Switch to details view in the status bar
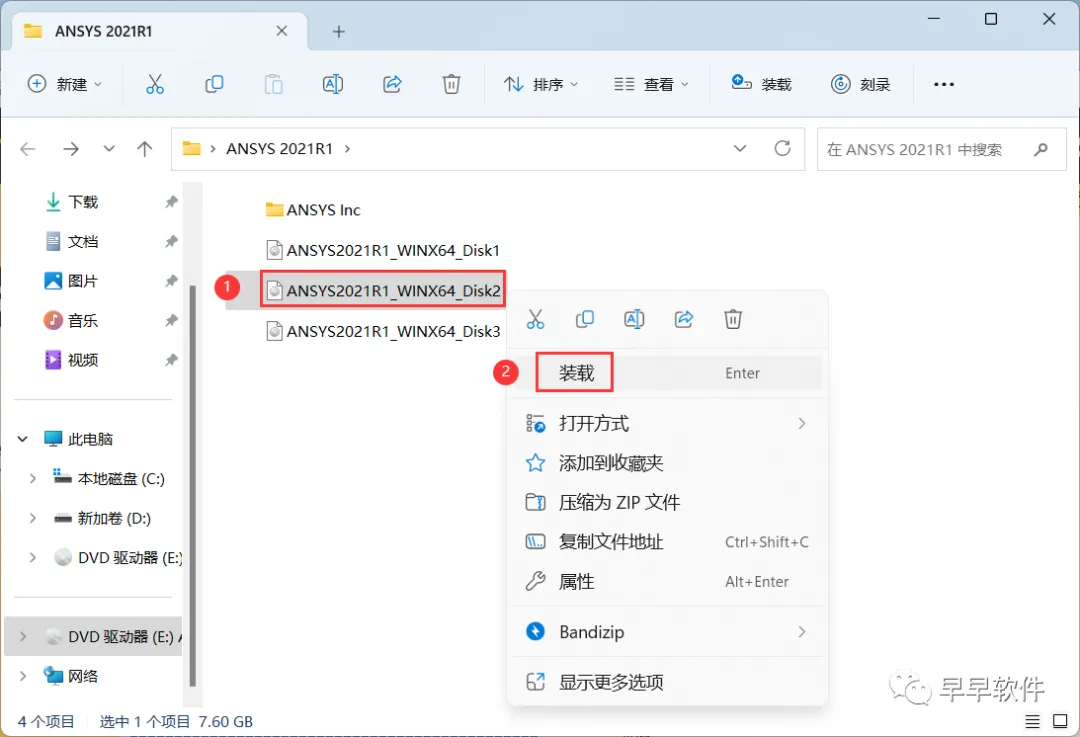Viewport: 1080px width, 737px height. (1032, 721)
